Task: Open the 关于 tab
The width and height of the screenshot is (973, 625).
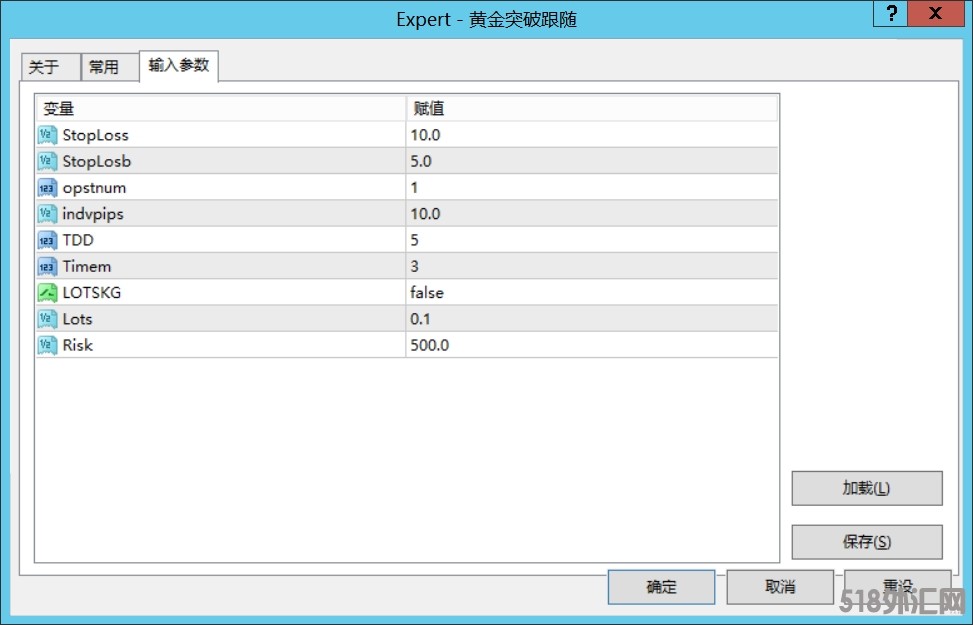Action: (50, 67)
